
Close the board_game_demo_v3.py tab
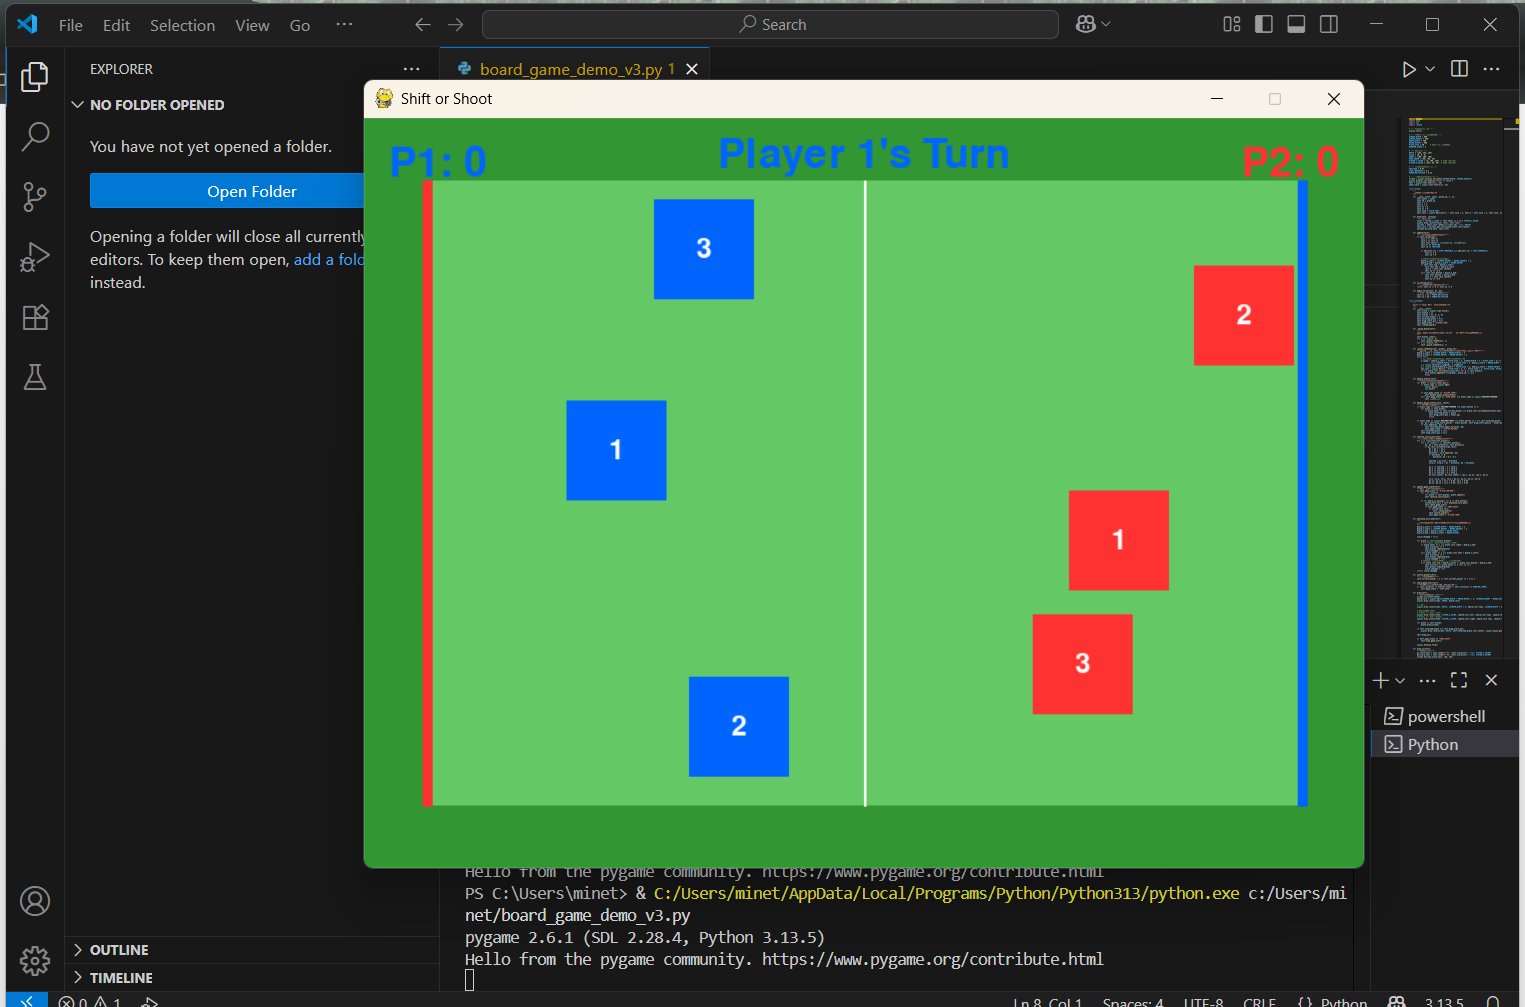coord(692,69)
